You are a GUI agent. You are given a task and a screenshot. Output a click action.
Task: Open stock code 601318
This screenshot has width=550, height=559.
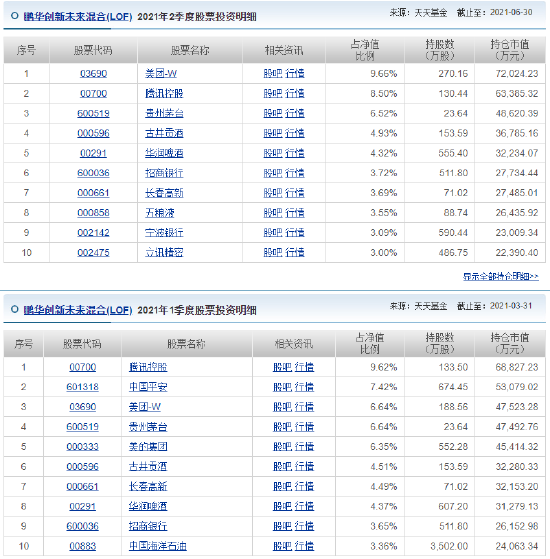pos(83,387)
